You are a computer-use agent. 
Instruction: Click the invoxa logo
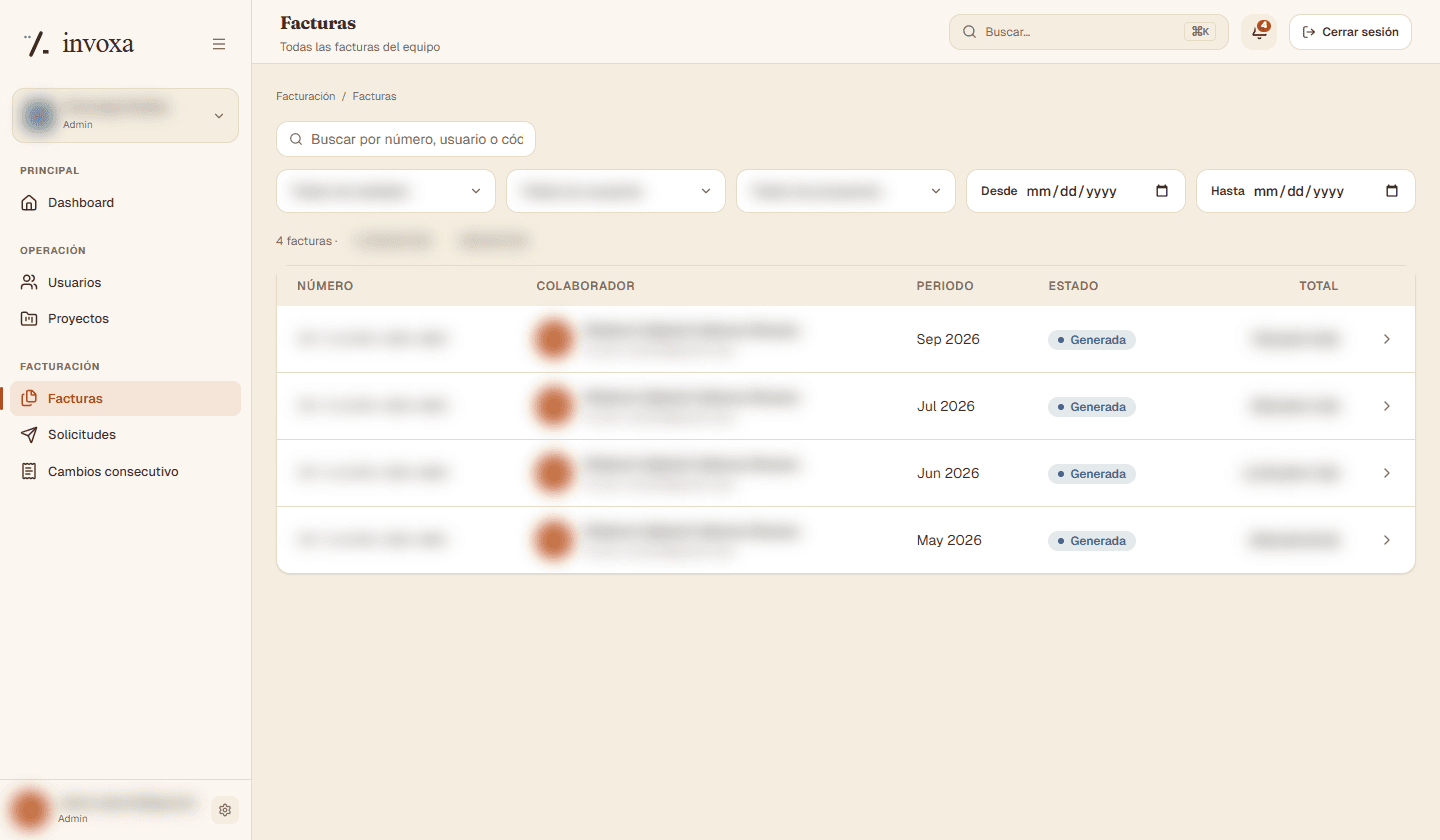(79, 43)
